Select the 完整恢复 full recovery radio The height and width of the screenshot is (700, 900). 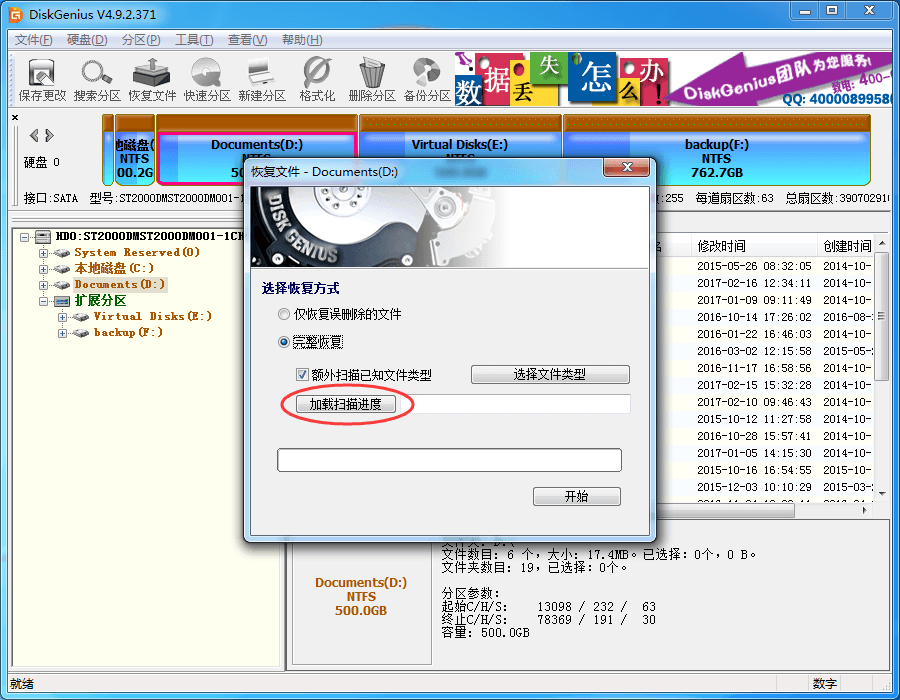[x=284, y=342]
